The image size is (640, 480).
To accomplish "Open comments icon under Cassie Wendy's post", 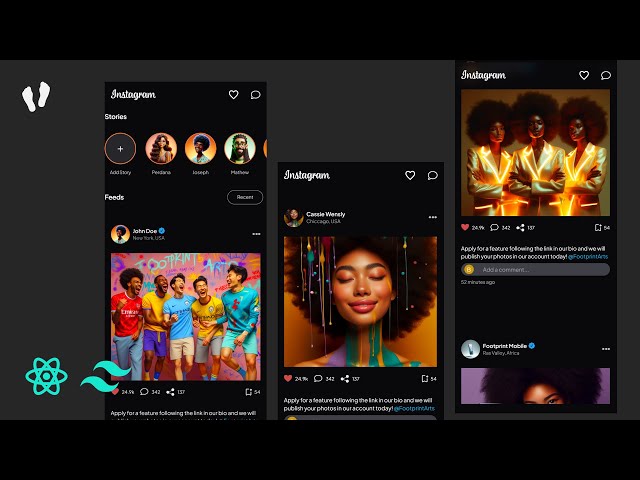I will pyautogui.click(x=318, y=378).
